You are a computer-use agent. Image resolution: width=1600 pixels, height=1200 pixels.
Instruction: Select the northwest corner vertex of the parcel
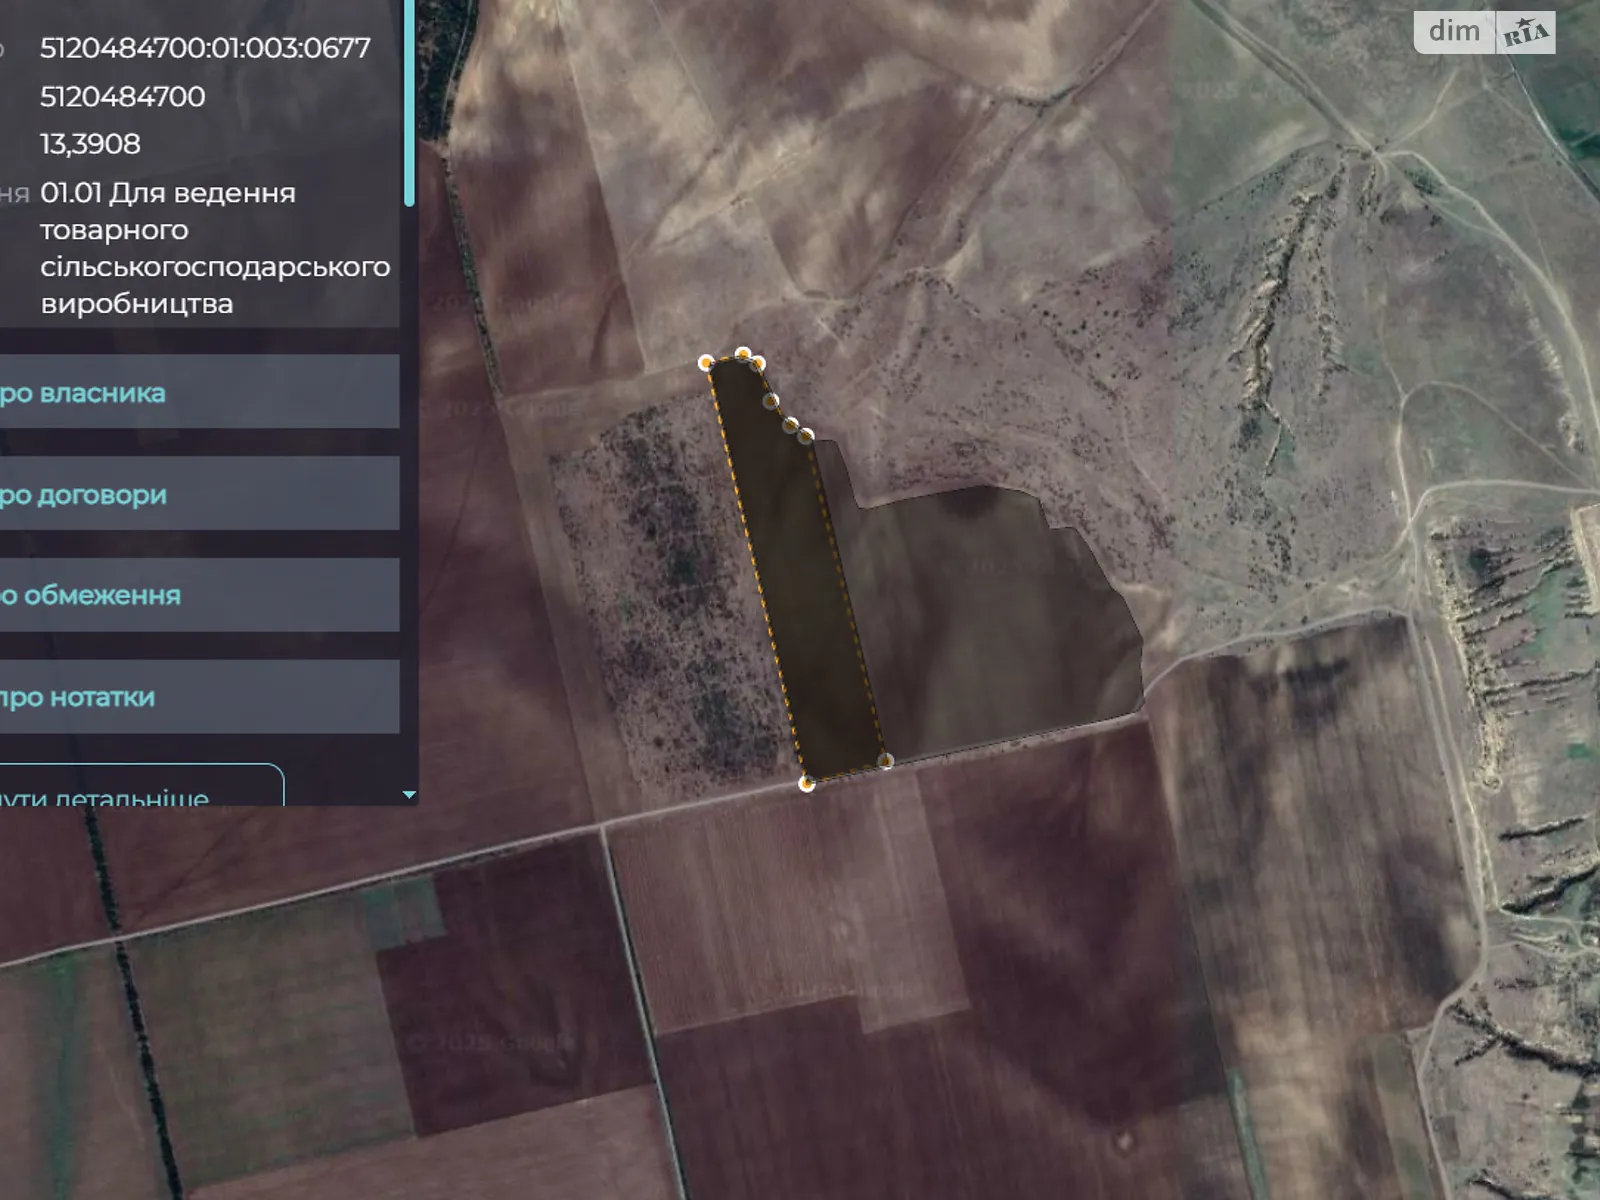706,362
